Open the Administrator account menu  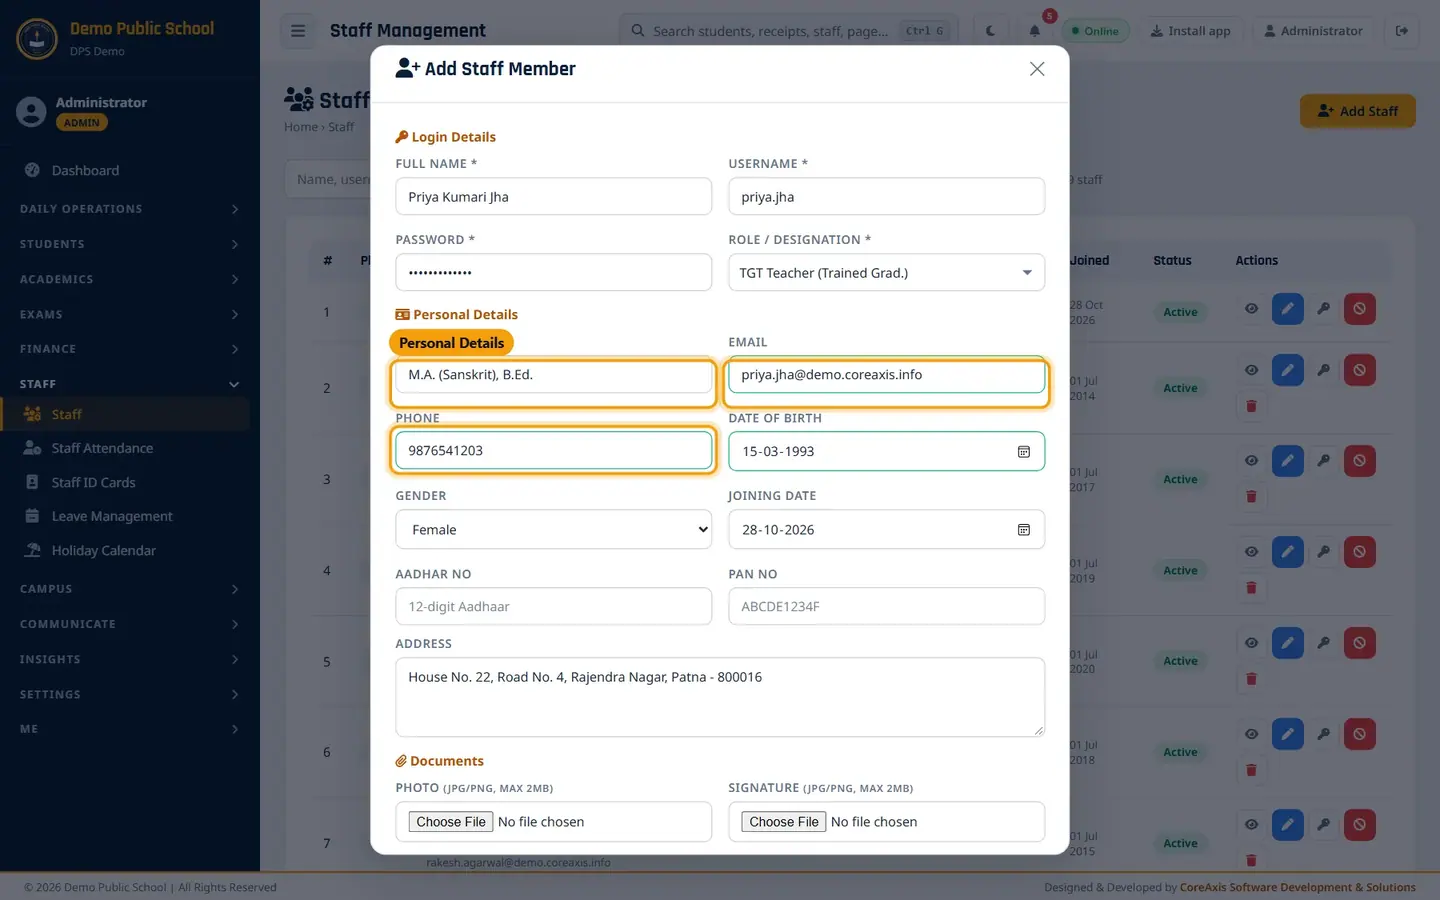1313,31
